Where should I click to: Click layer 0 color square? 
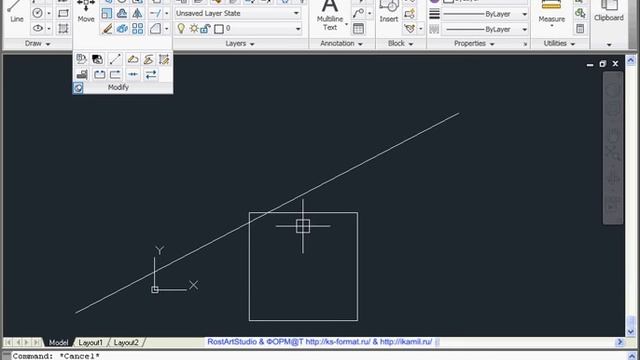coord(219,29)
